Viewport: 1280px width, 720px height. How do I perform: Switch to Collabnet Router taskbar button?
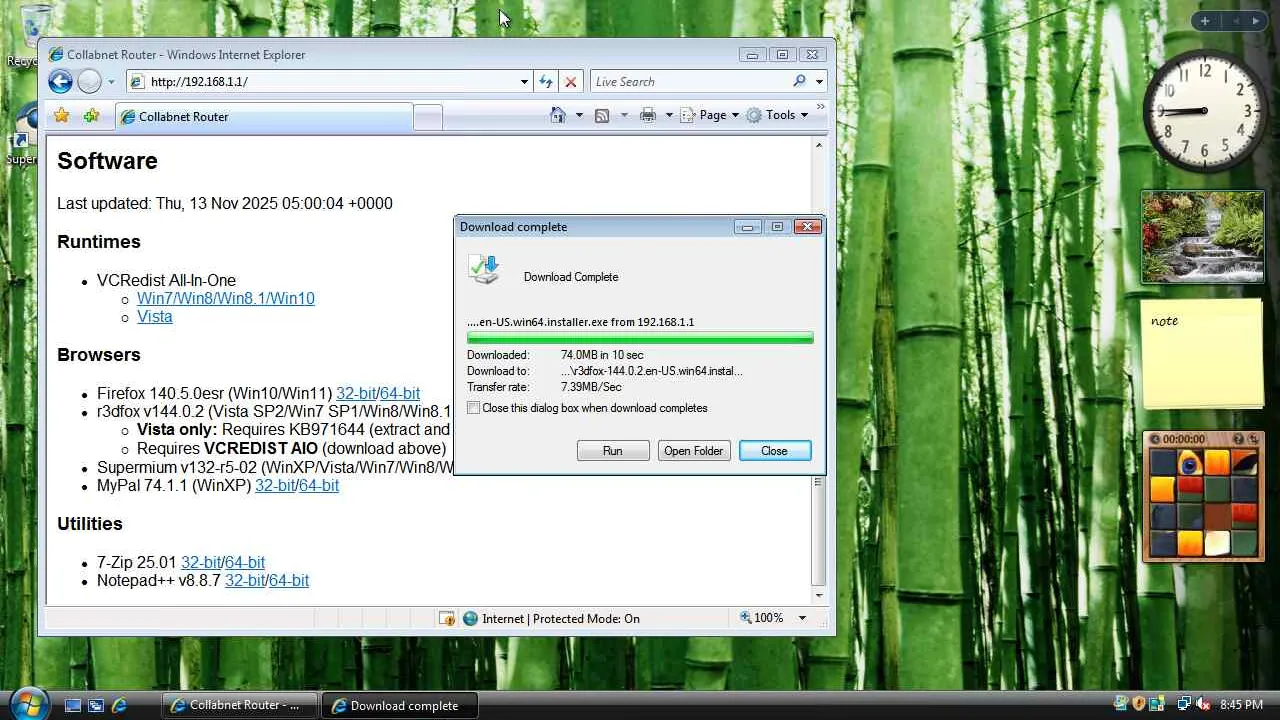point(240,705)
